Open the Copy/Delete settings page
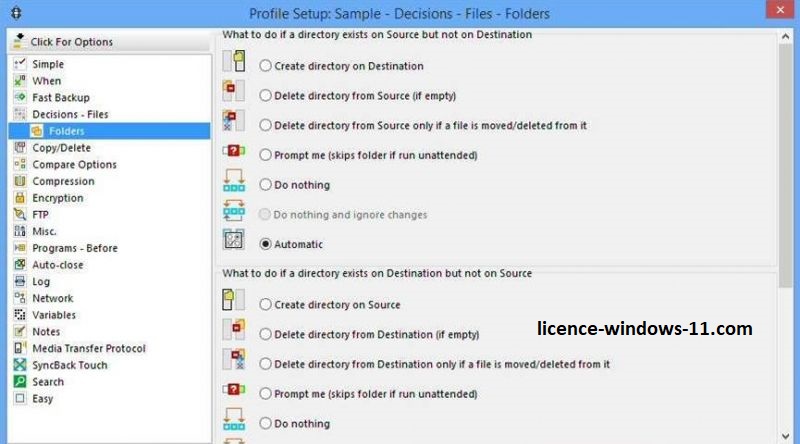800x444 pixels. tap(61, 148)
